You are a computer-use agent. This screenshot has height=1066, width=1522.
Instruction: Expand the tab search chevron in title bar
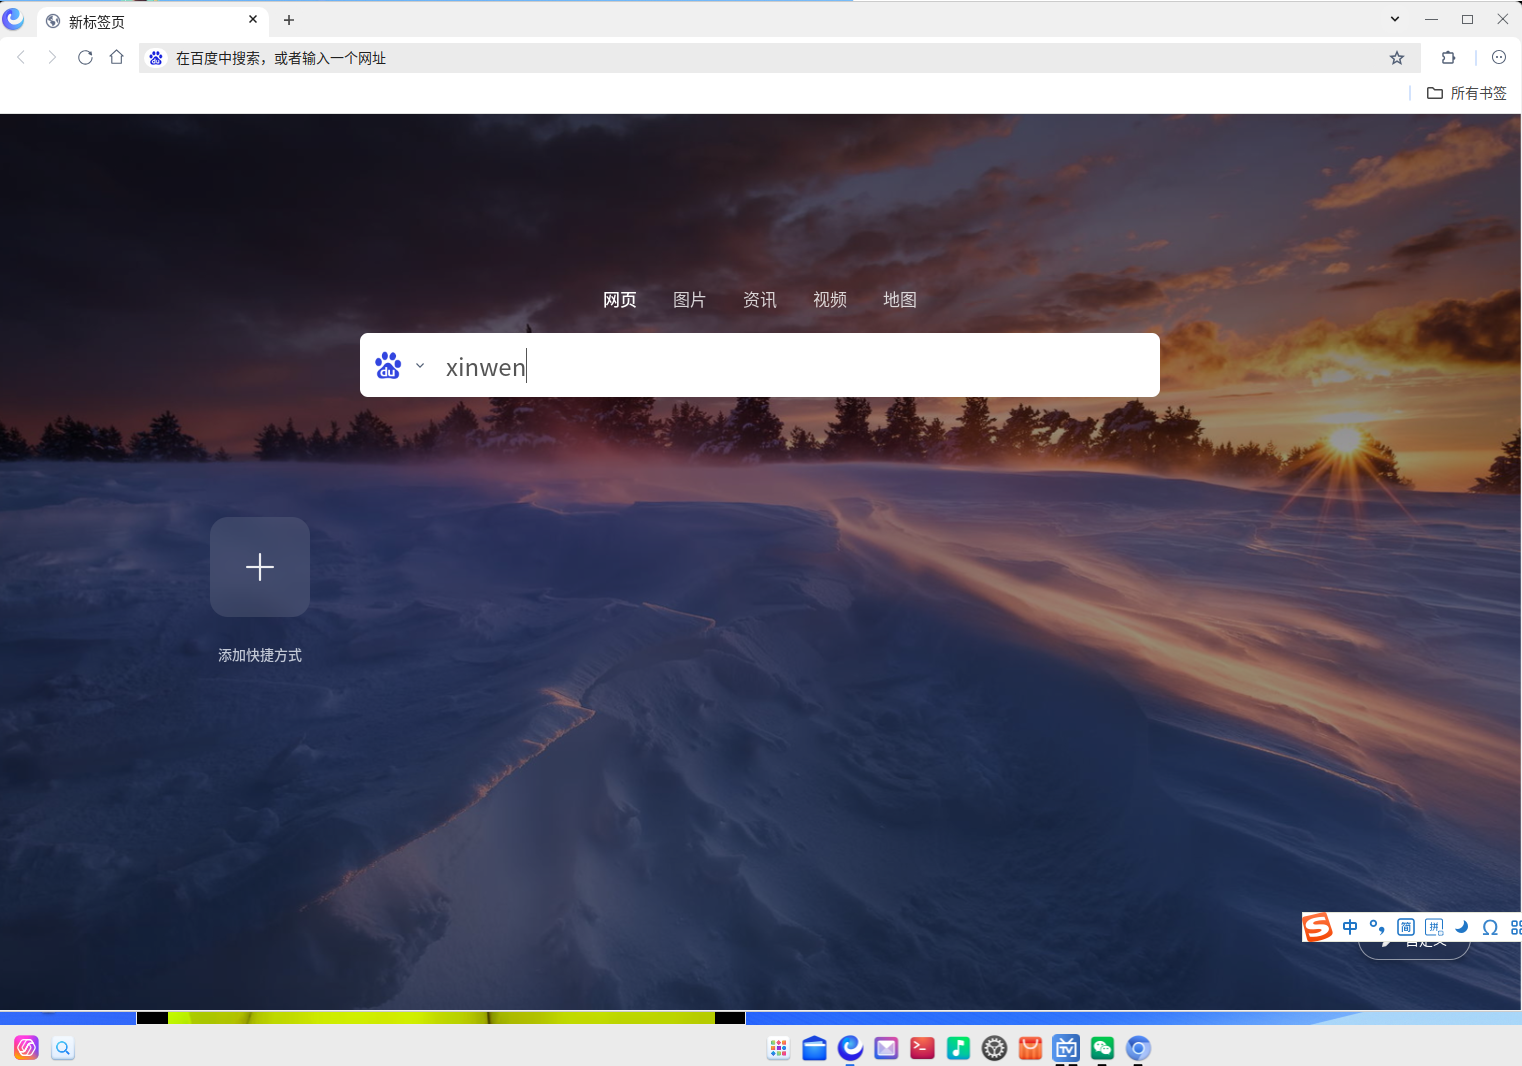(1395, 19)
